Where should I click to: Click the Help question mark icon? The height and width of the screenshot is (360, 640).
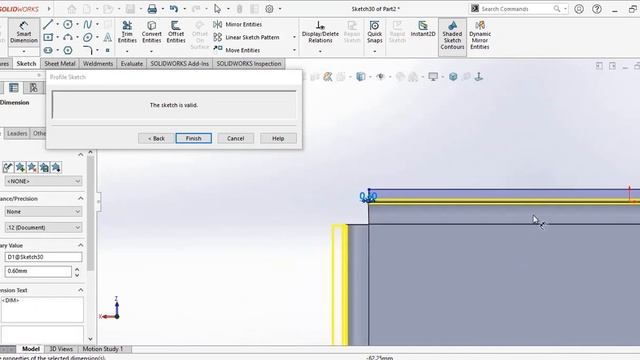(x=597, y=9)
